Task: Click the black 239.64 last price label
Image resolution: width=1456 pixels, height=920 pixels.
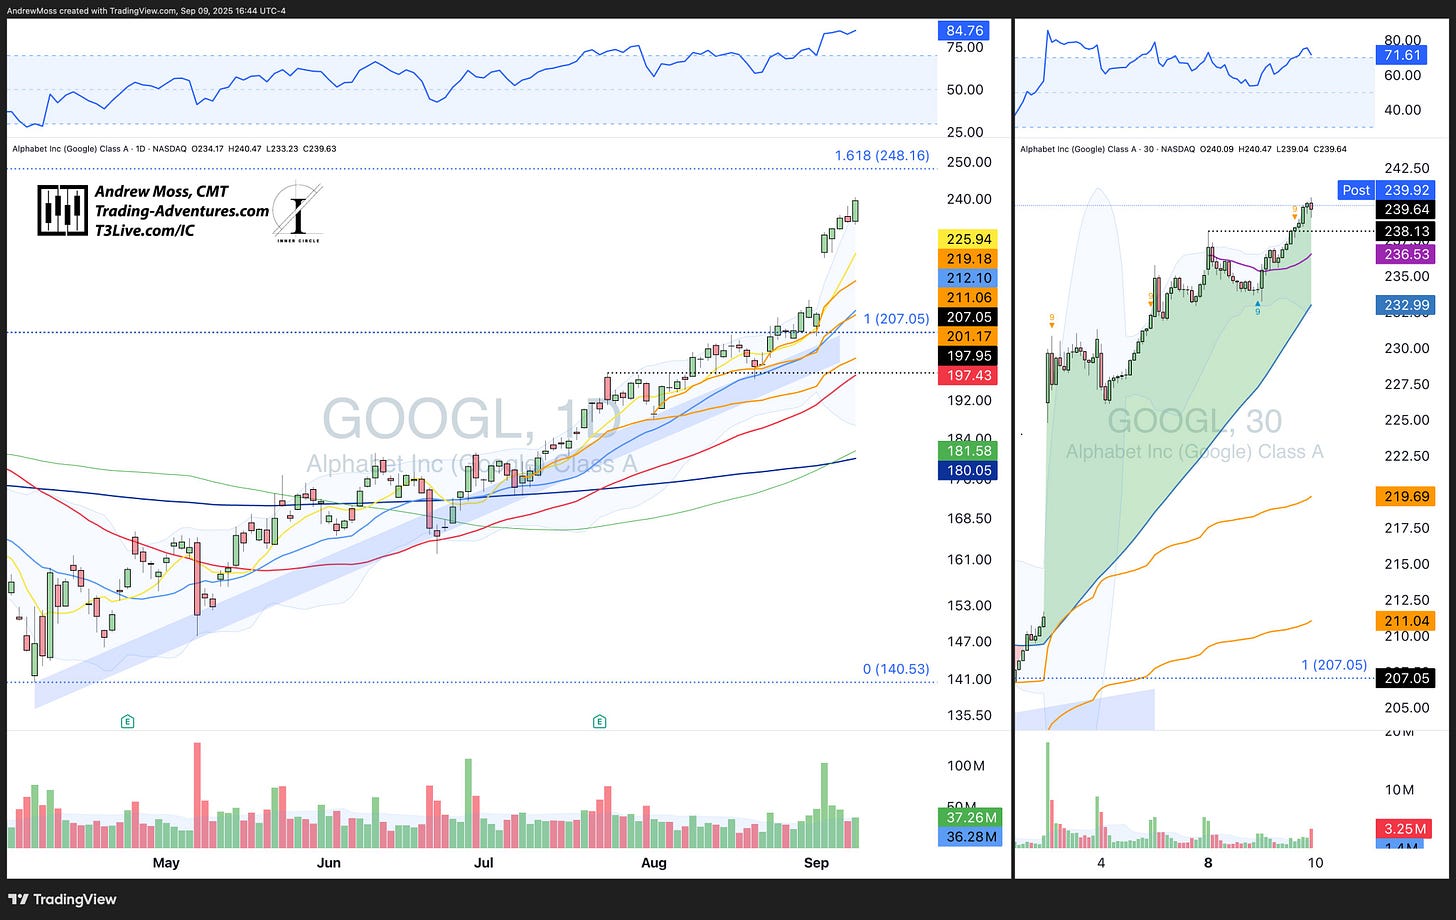Action: click(1405, 210)
